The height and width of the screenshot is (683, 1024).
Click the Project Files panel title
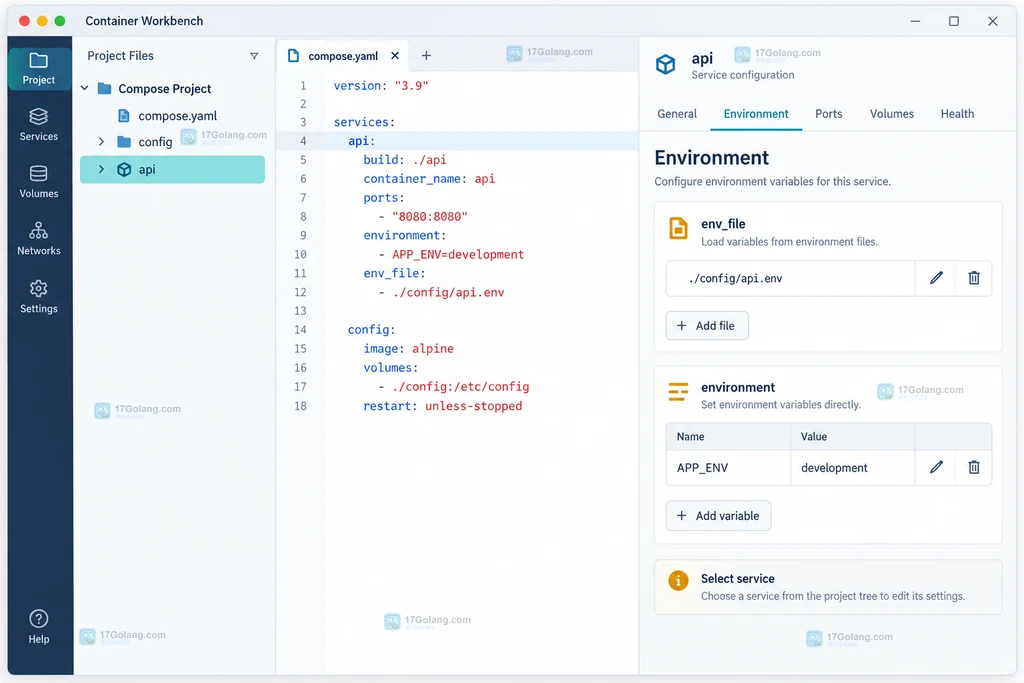tap(120, 56)
